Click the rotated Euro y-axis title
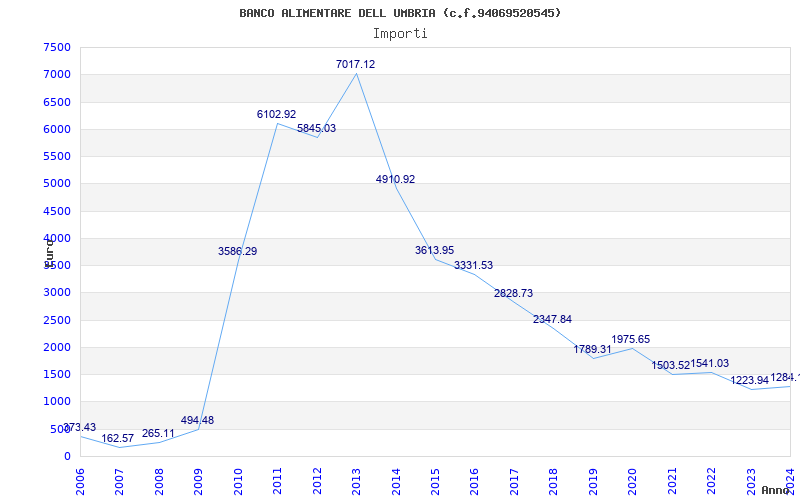 click(49, 253)
